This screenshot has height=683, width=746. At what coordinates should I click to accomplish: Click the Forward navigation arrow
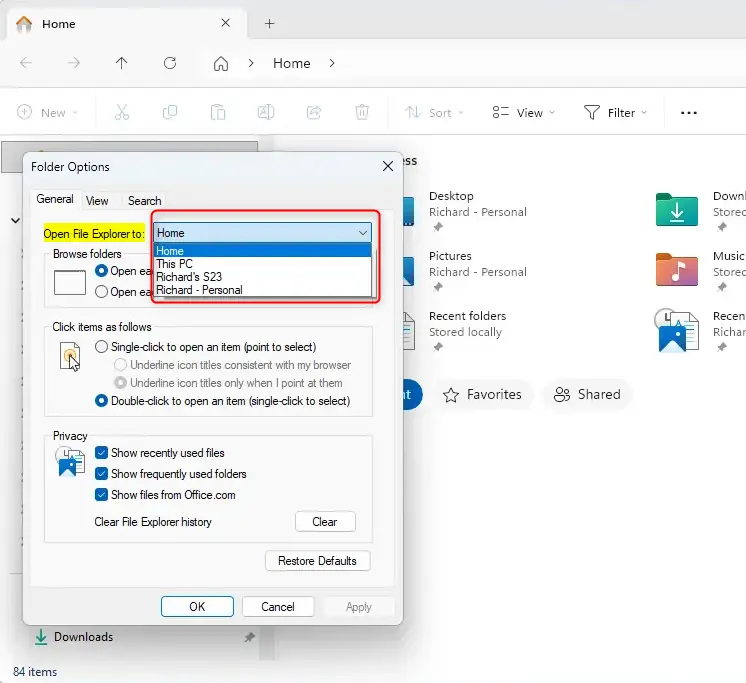point(74,63)
